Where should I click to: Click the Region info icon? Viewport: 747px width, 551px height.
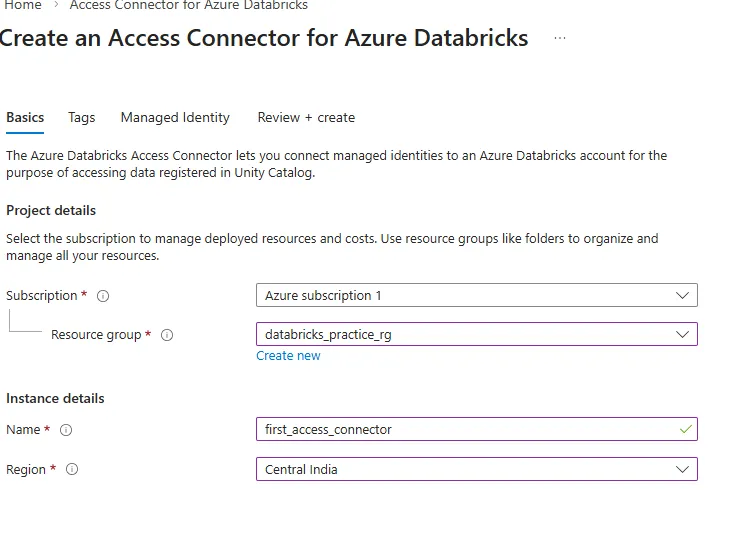point(72,469)
